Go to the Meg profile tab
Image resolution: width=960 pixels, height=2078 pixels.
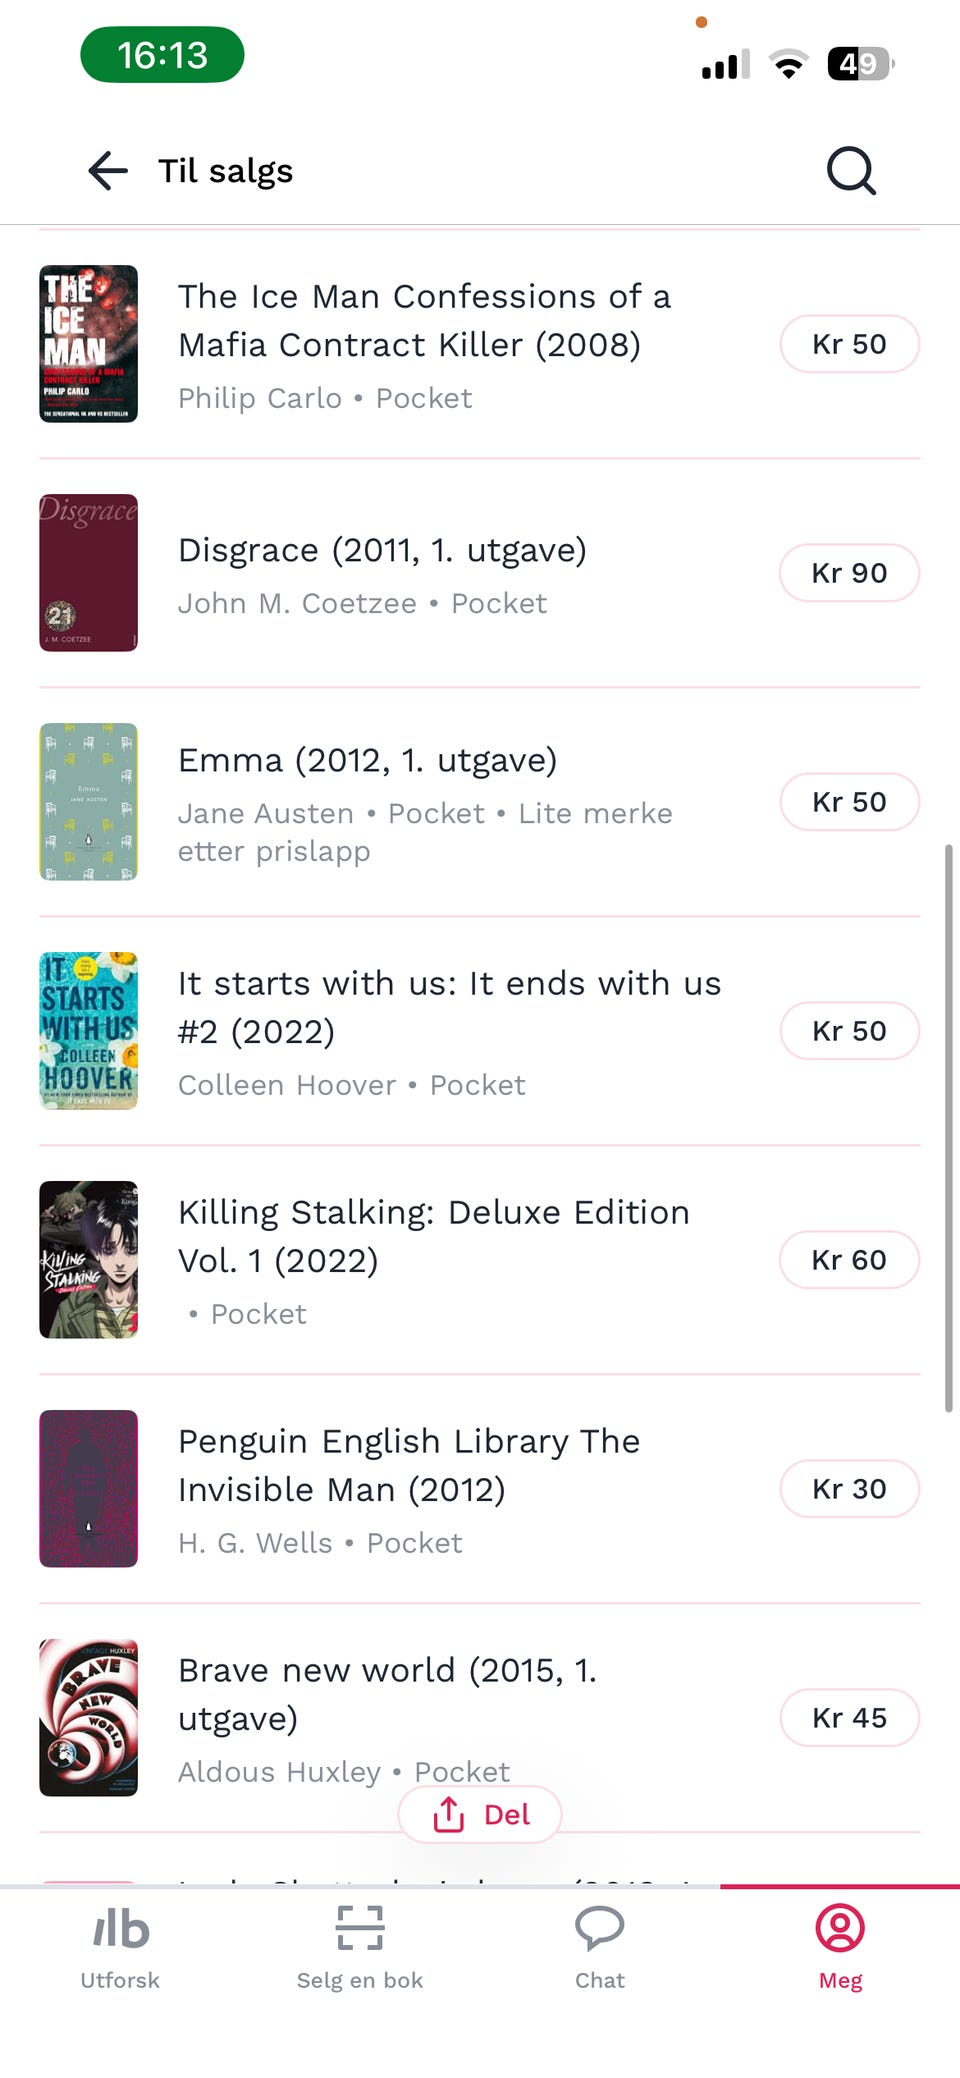point(840,1946)
